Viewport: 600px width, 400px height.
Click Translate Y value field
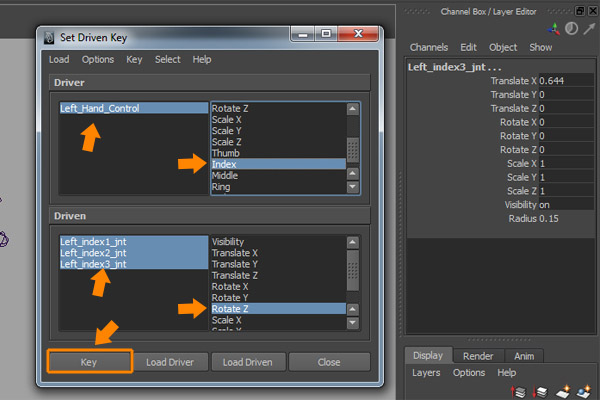click(x=566, y=95)
